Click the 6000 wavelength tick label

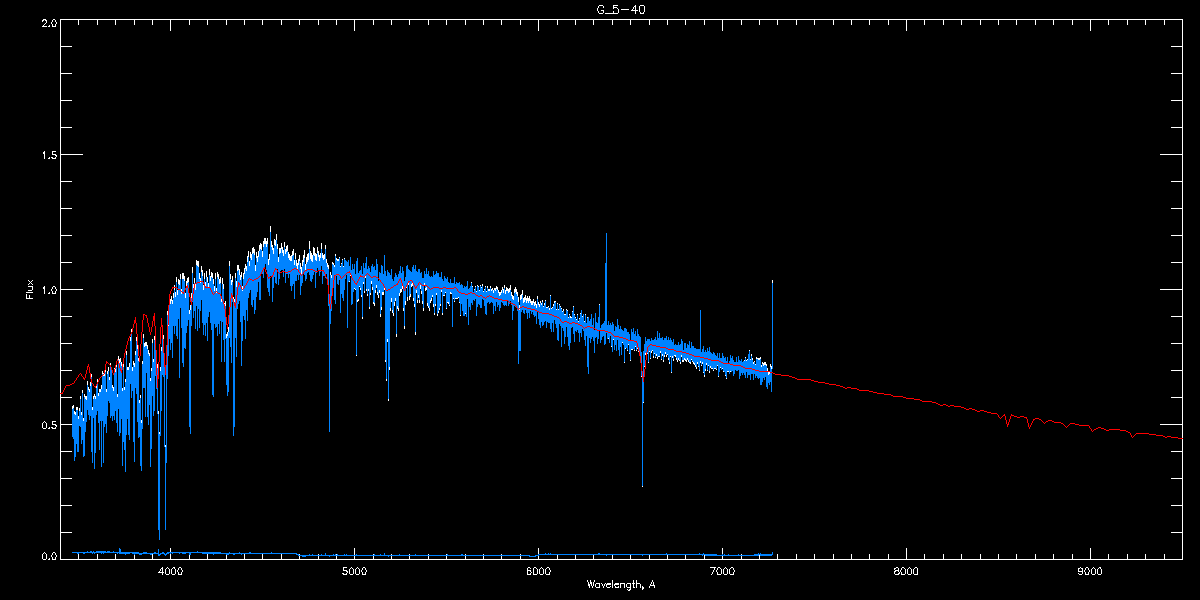[x=538, y=571]
